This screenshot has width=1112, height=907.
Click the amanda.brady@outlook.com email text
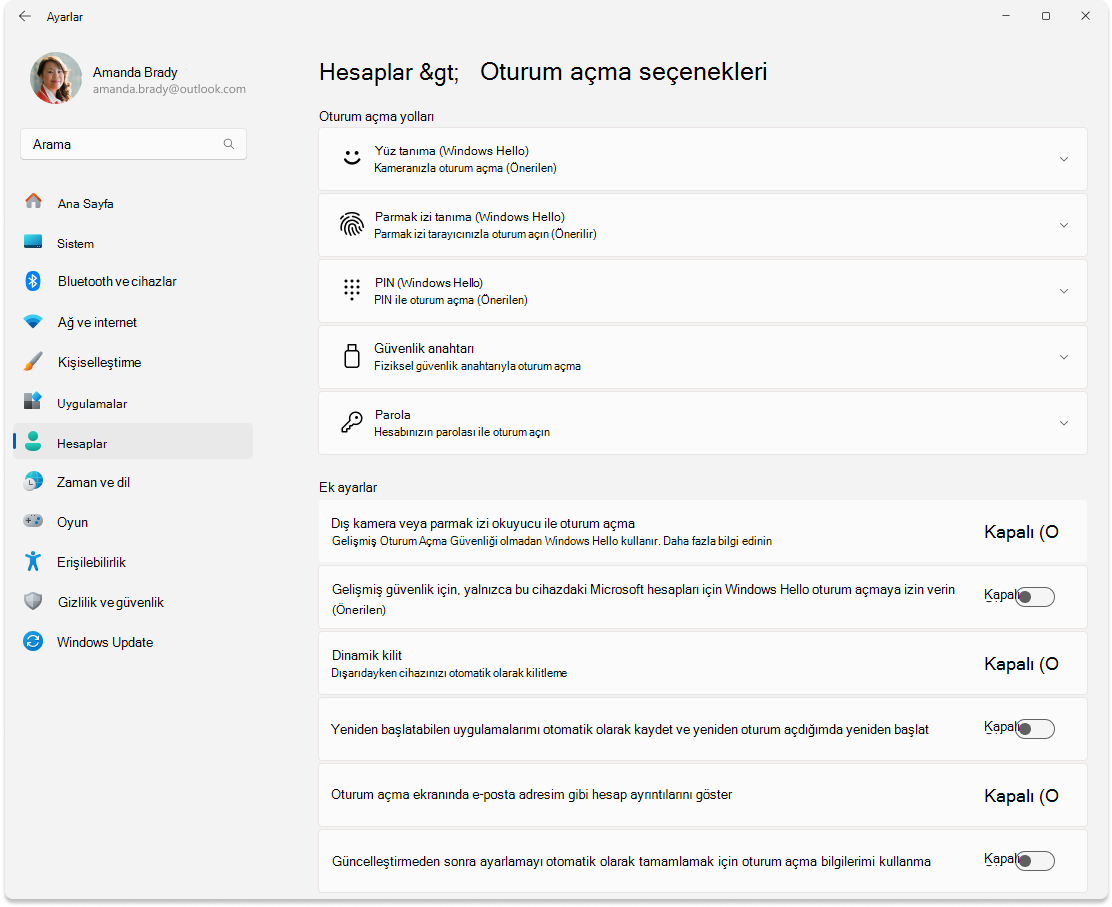click(x=169, y=89)
